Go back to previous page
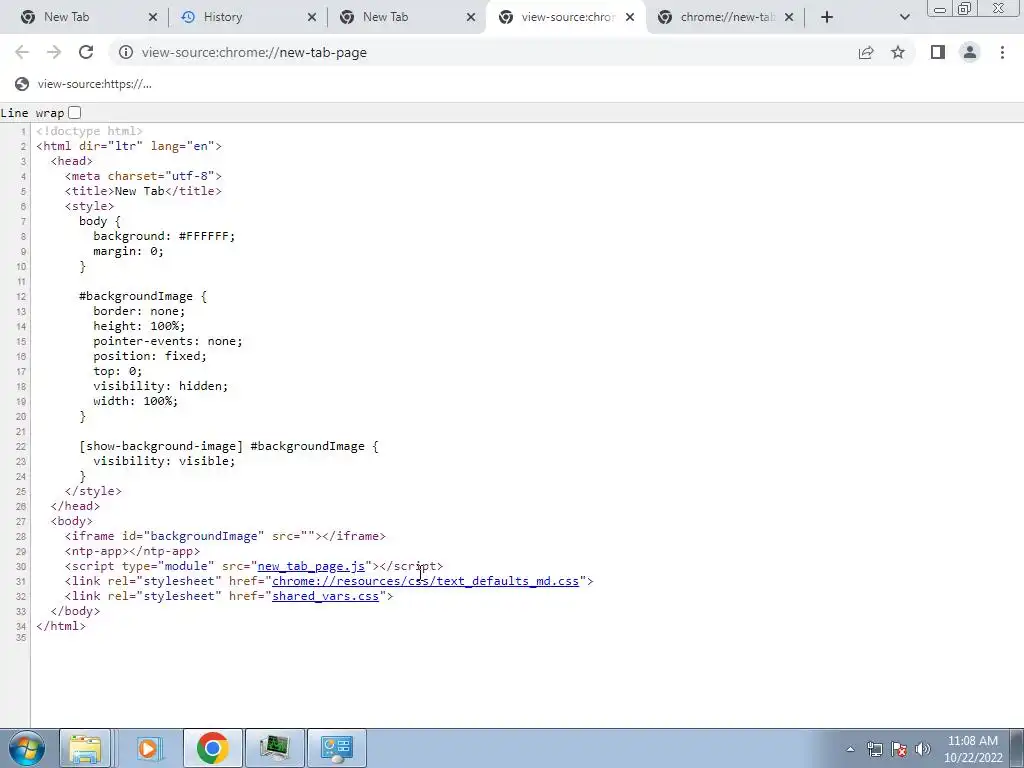Viewport: 1024px width, 768px height. click(x=22, y=52)
